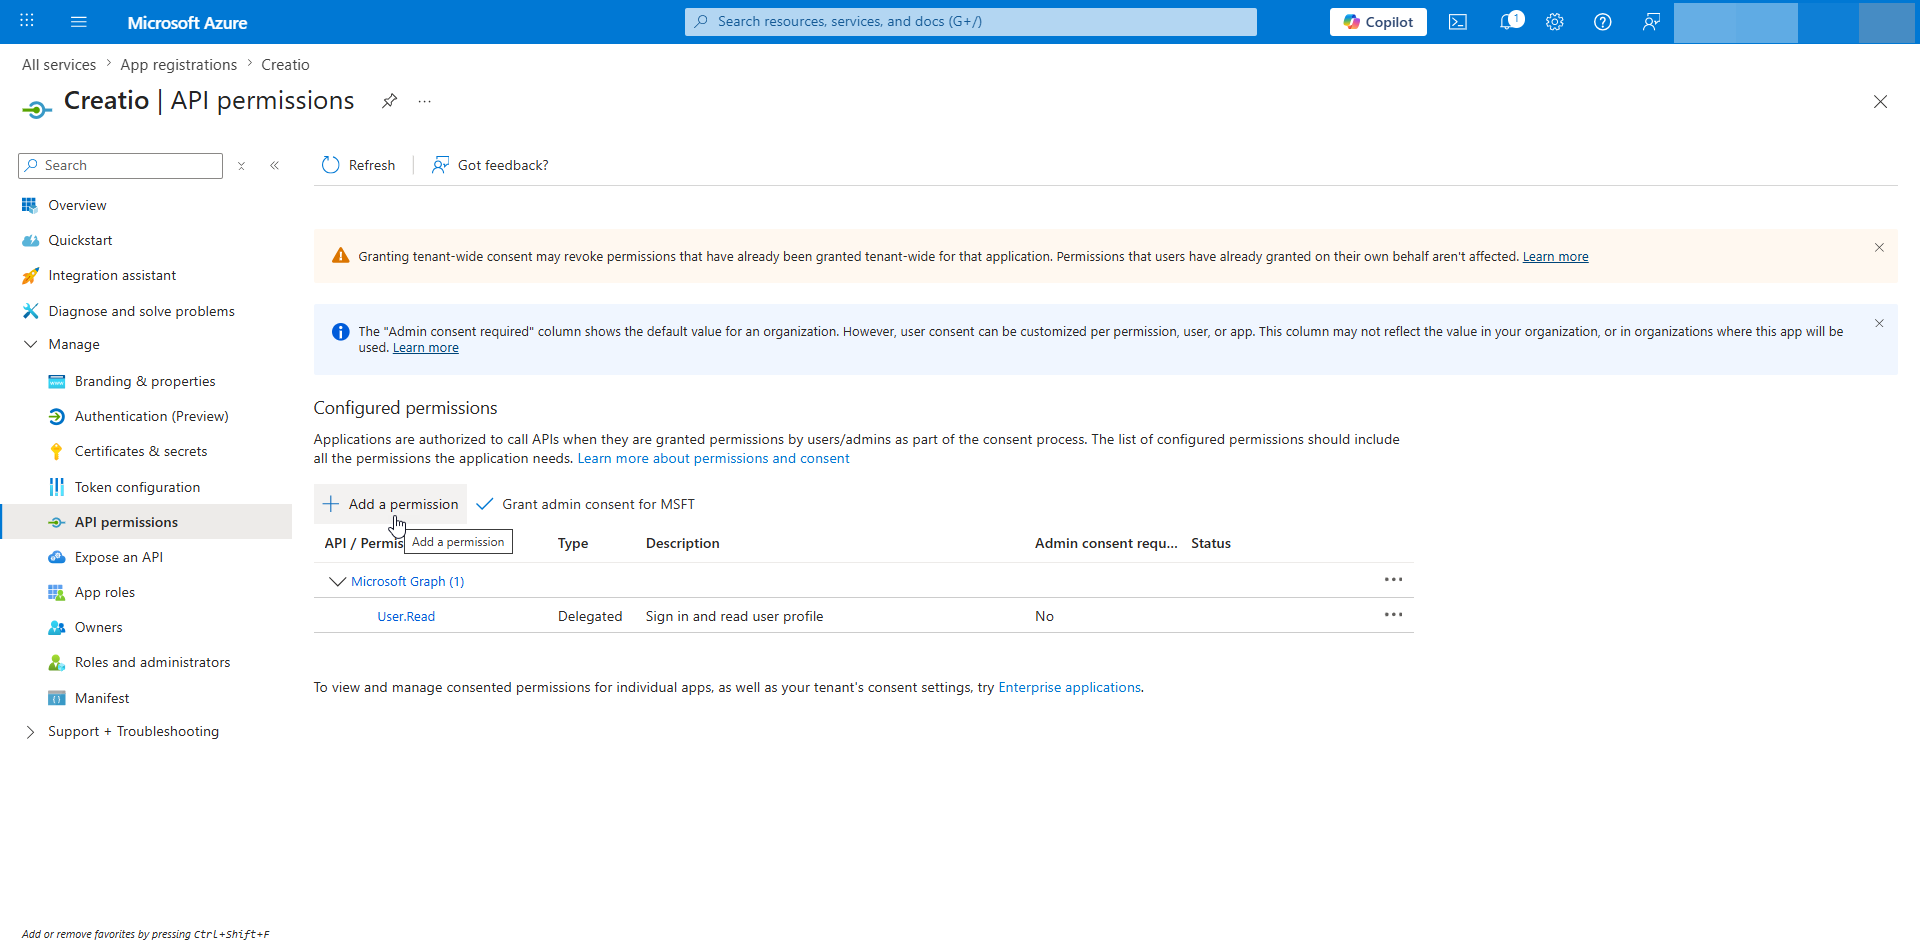Open the User.Read permission link
Screen dimensions: 1920x945
tap(406, 616)
